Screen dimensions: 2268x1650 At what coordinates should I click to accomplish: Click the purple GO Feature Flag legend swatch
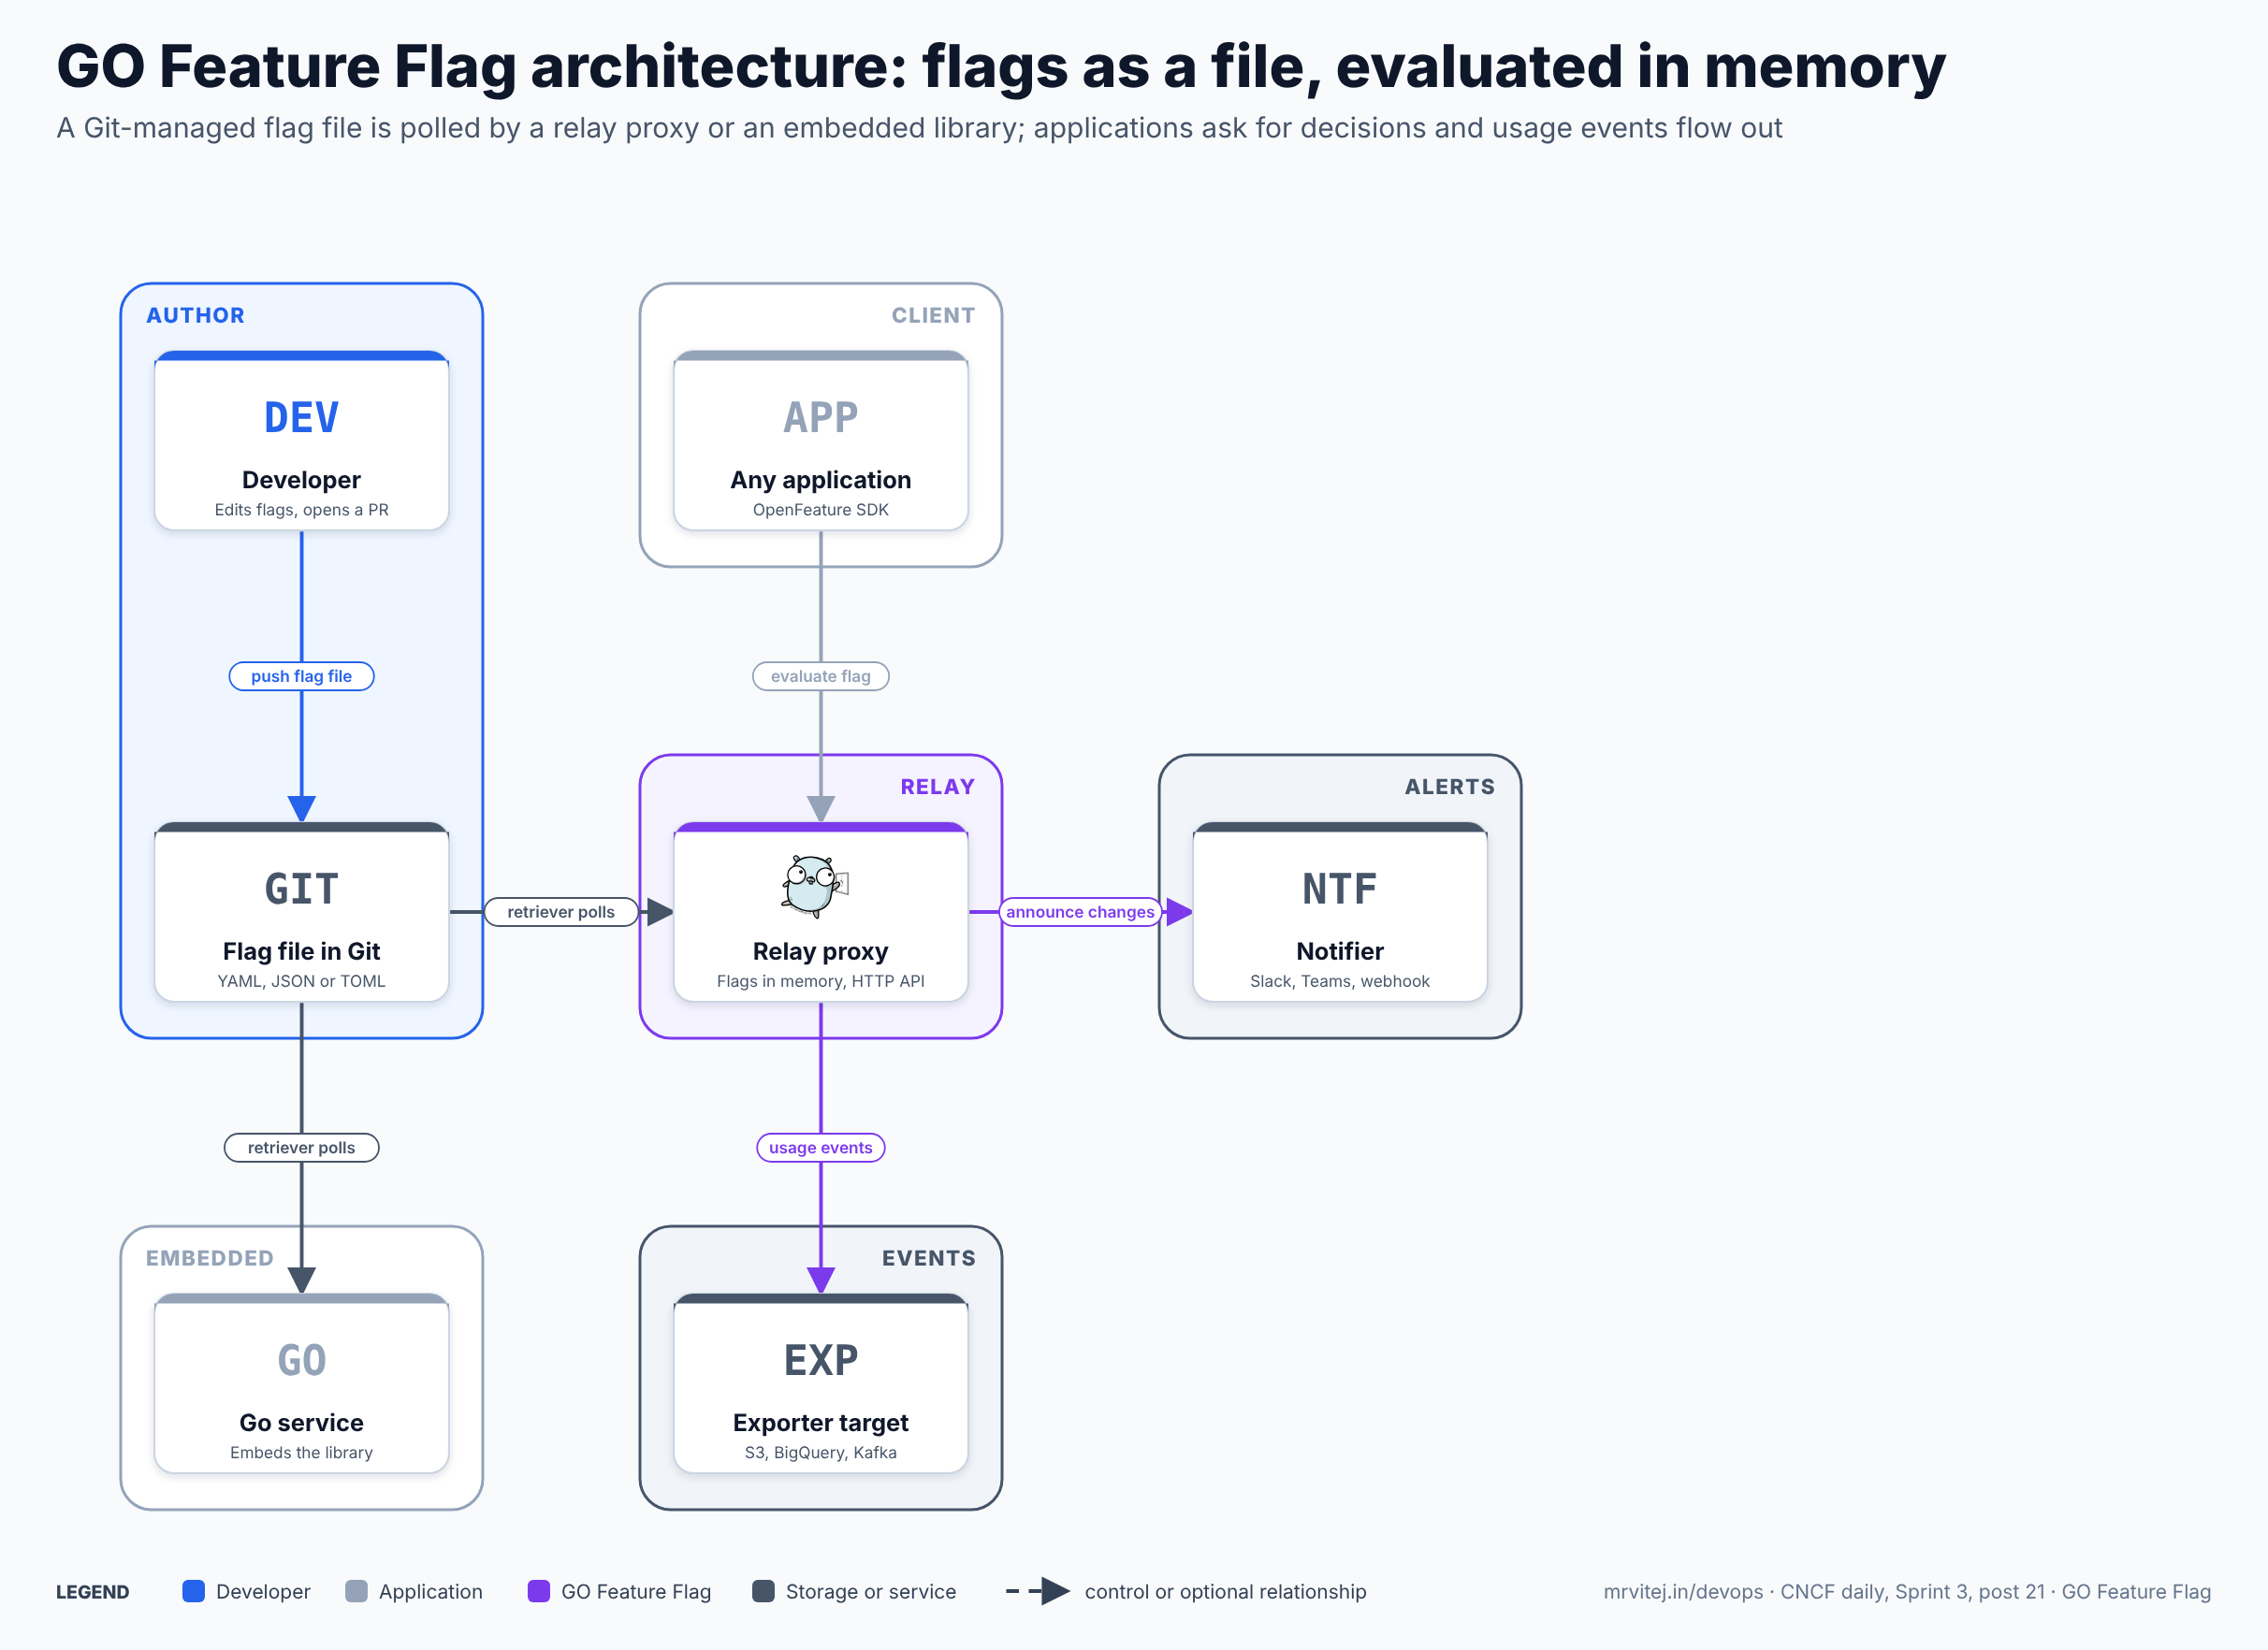(538, 1591)
